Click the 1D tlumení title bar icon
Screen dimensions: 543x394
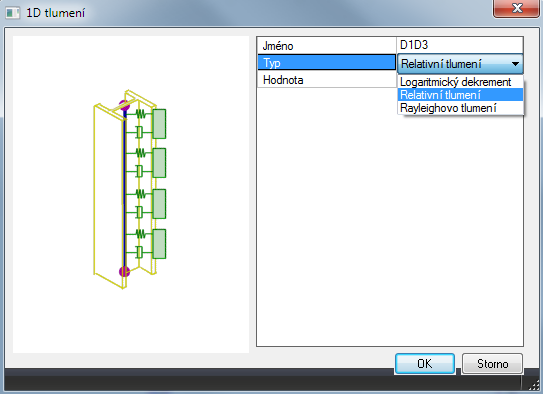click(13, 13)
